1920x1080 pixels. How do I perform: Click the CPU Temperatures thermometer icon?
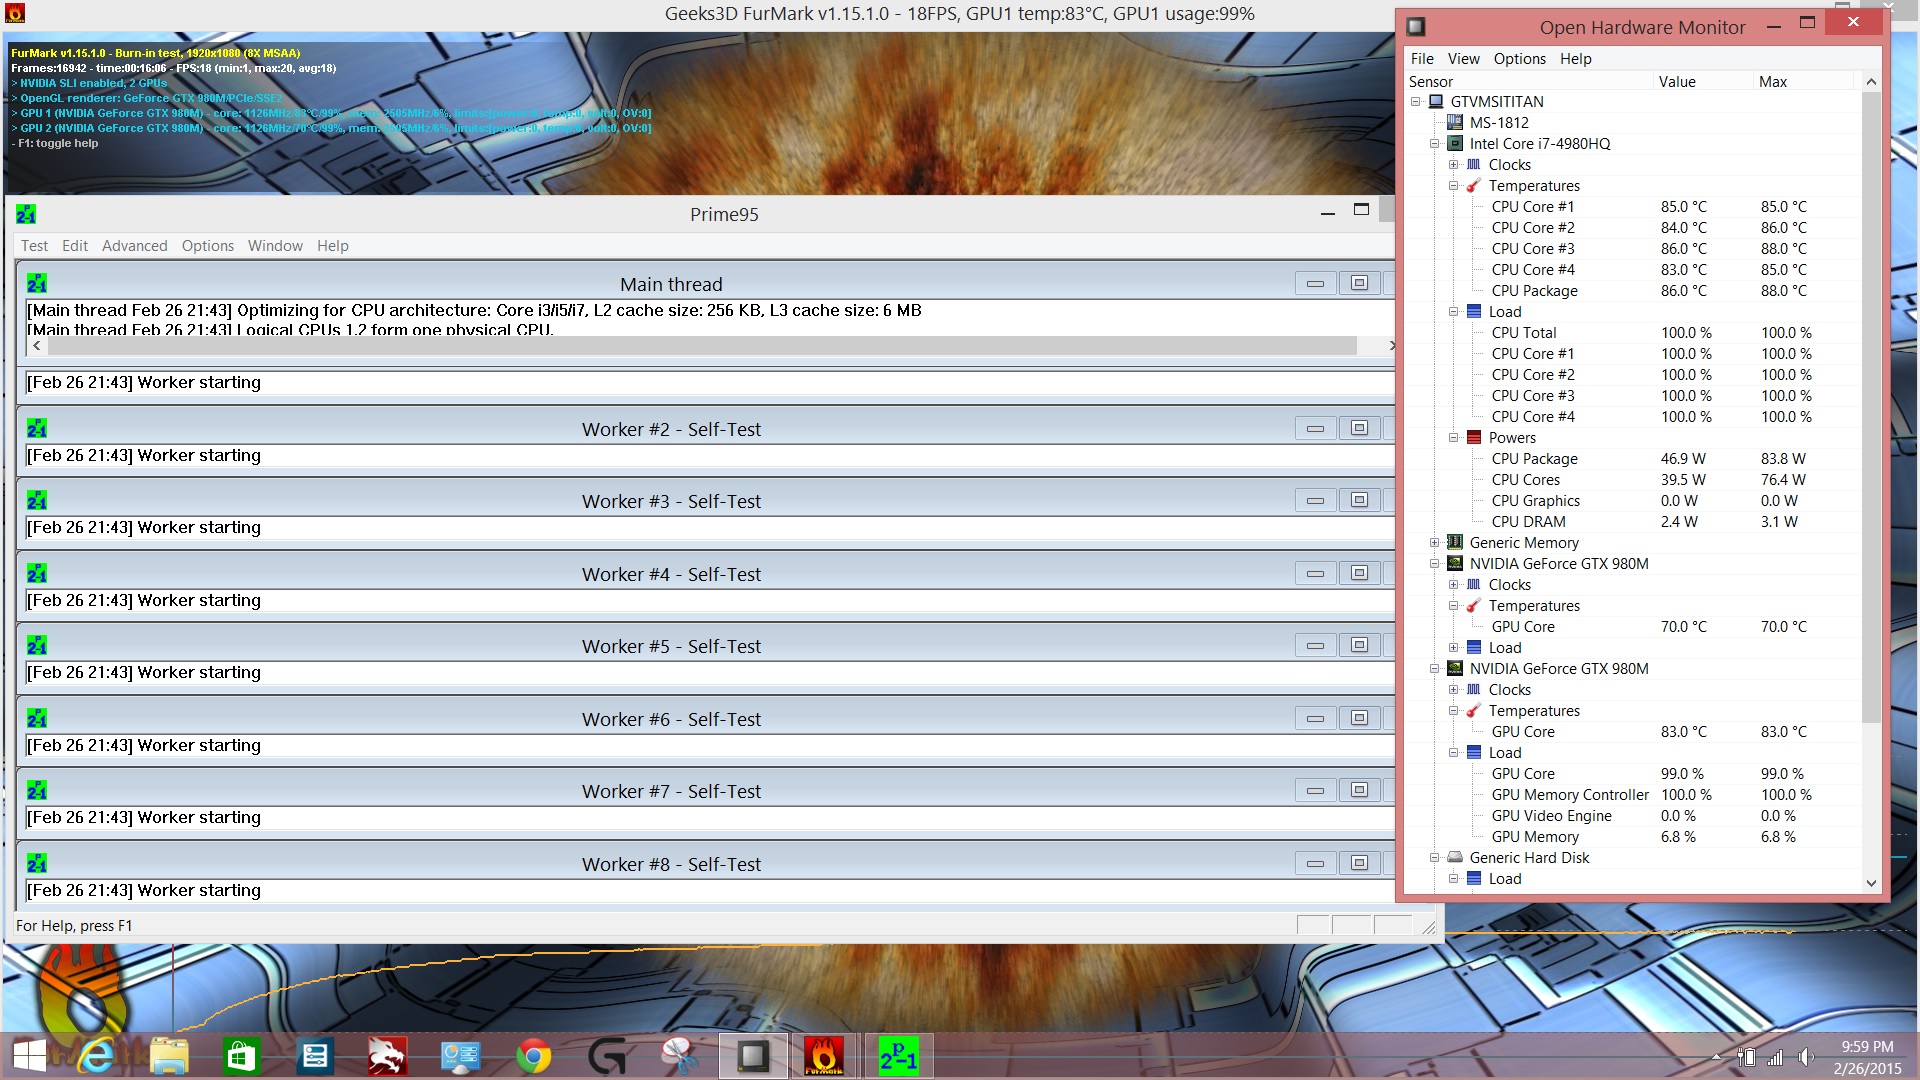1474,186
